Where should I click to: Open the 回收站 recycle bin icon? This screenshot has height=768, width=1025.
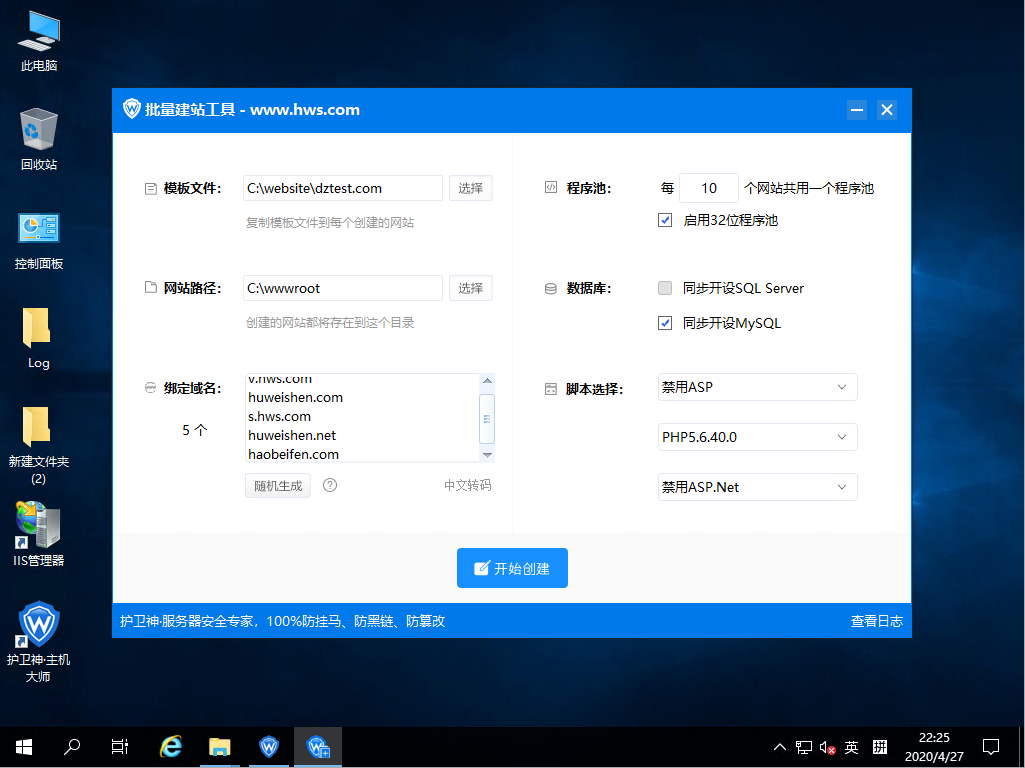click(38, 135)
